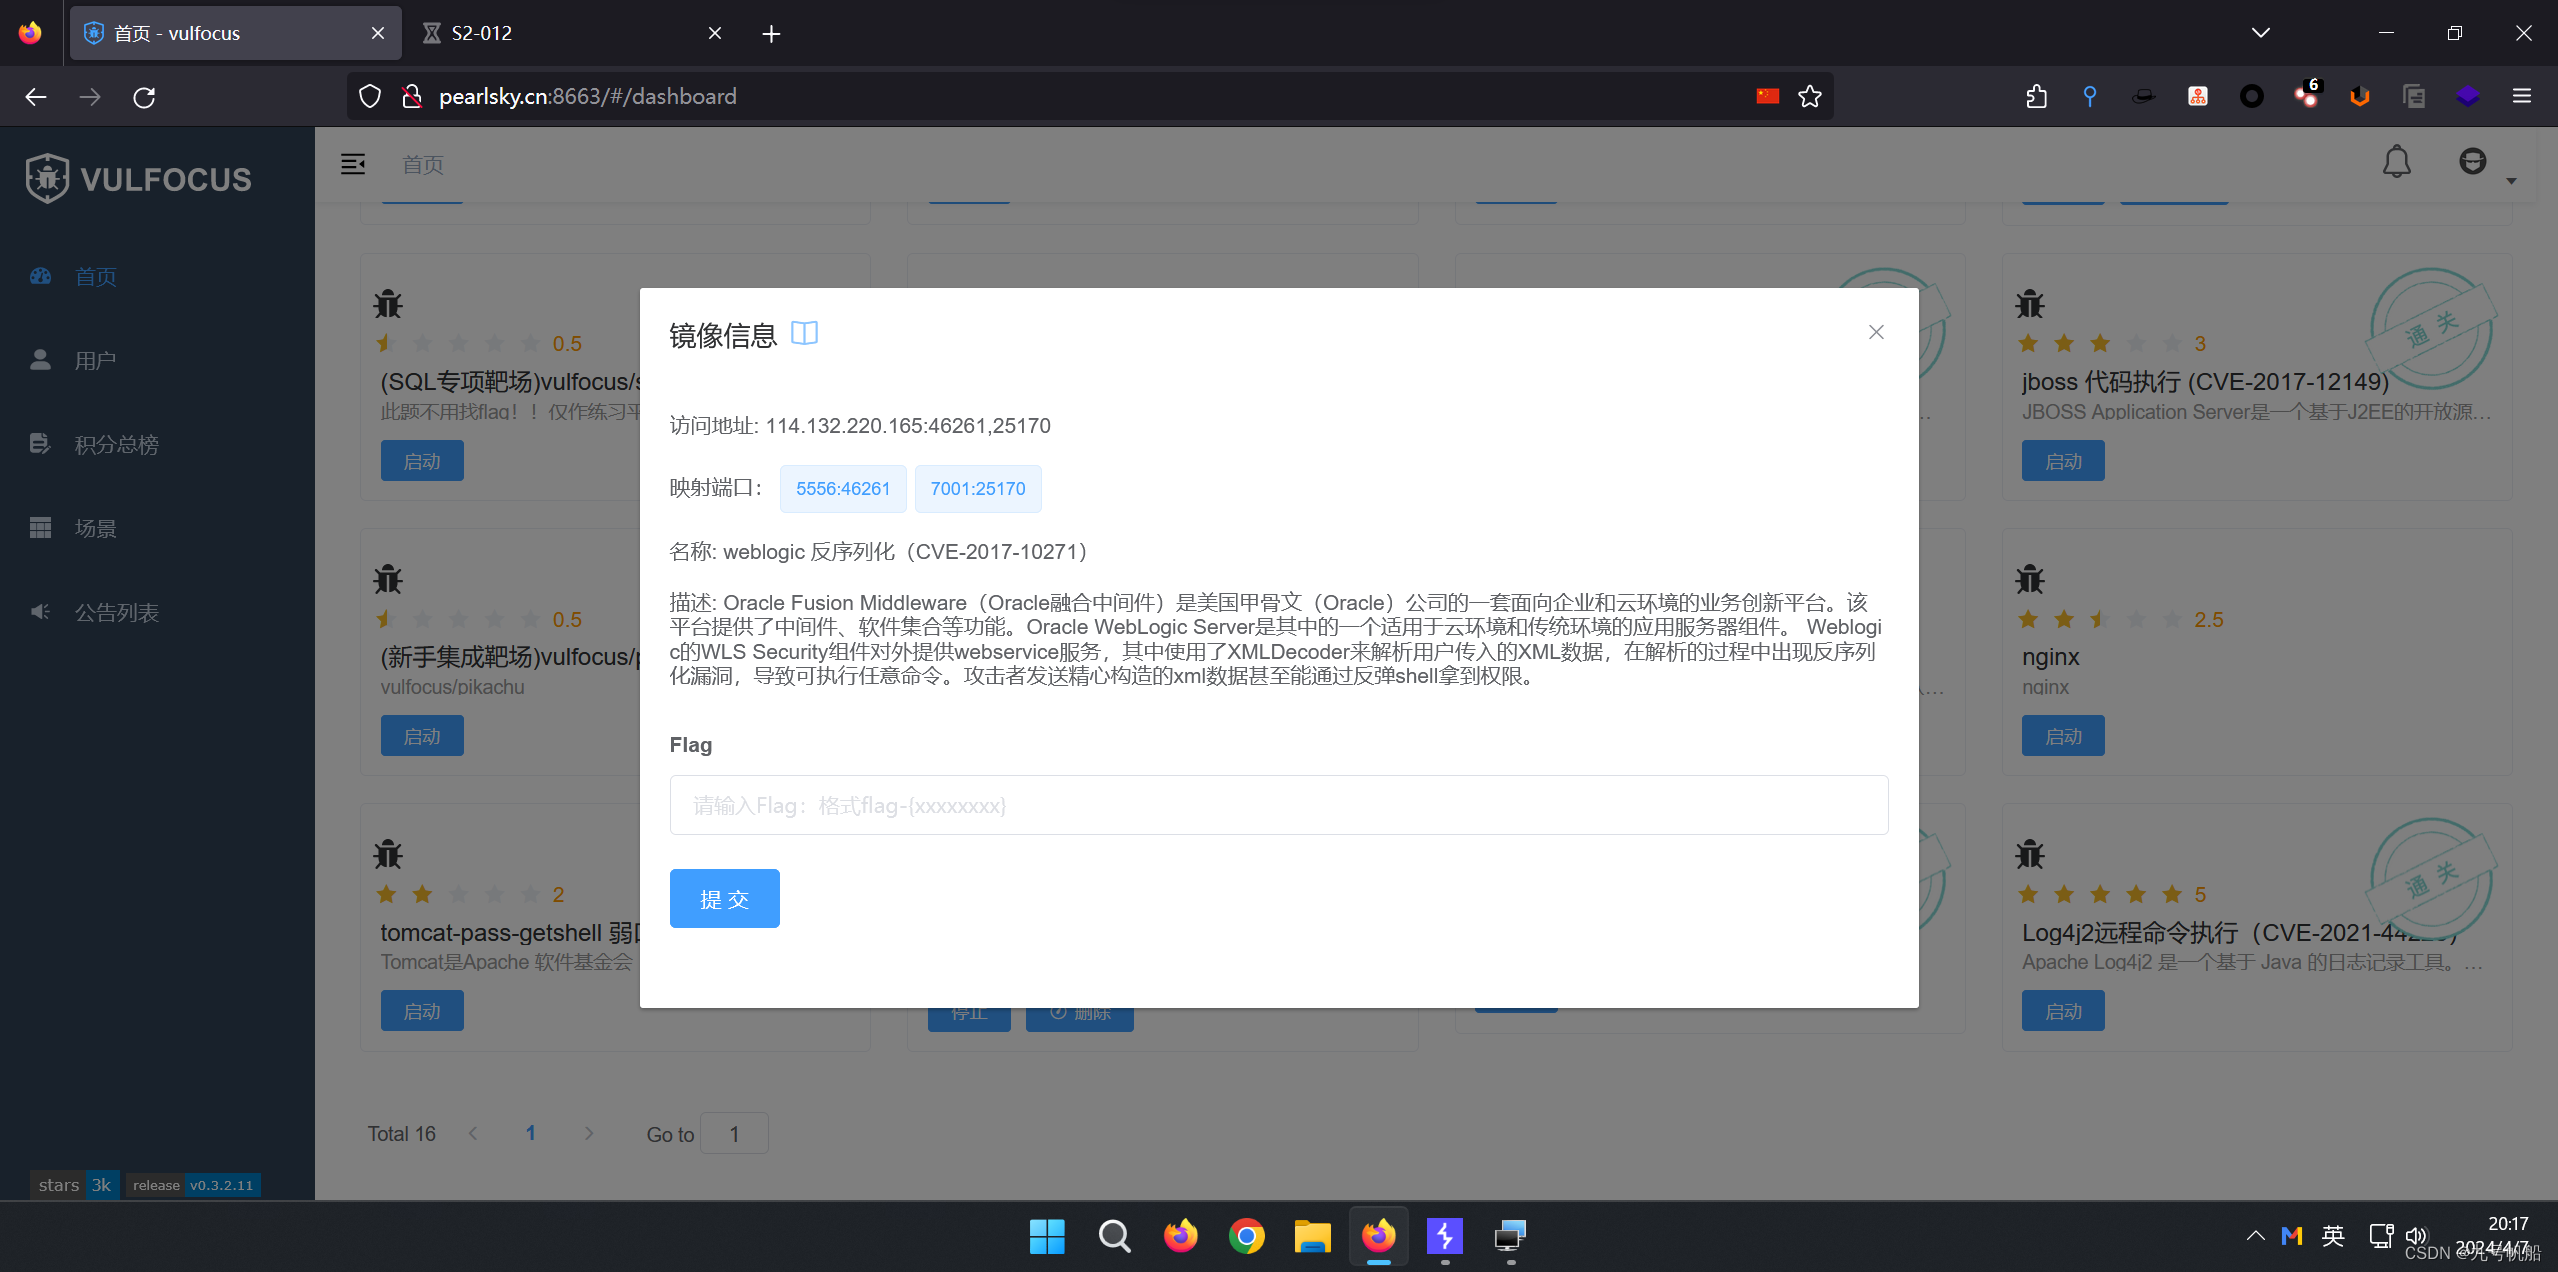The image size is (2558, 1272).
Task: Open the 场景 sidebar menu item
Action: point(95,529)
